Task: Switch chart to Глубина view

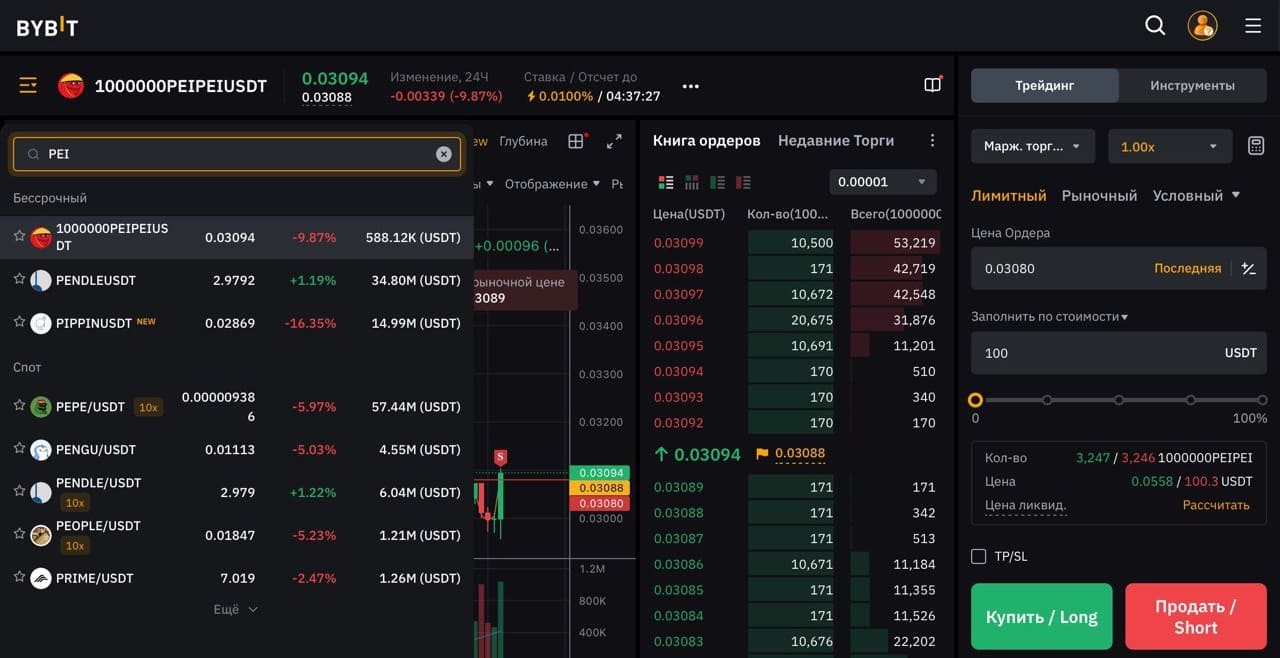Action: [523, 141]
